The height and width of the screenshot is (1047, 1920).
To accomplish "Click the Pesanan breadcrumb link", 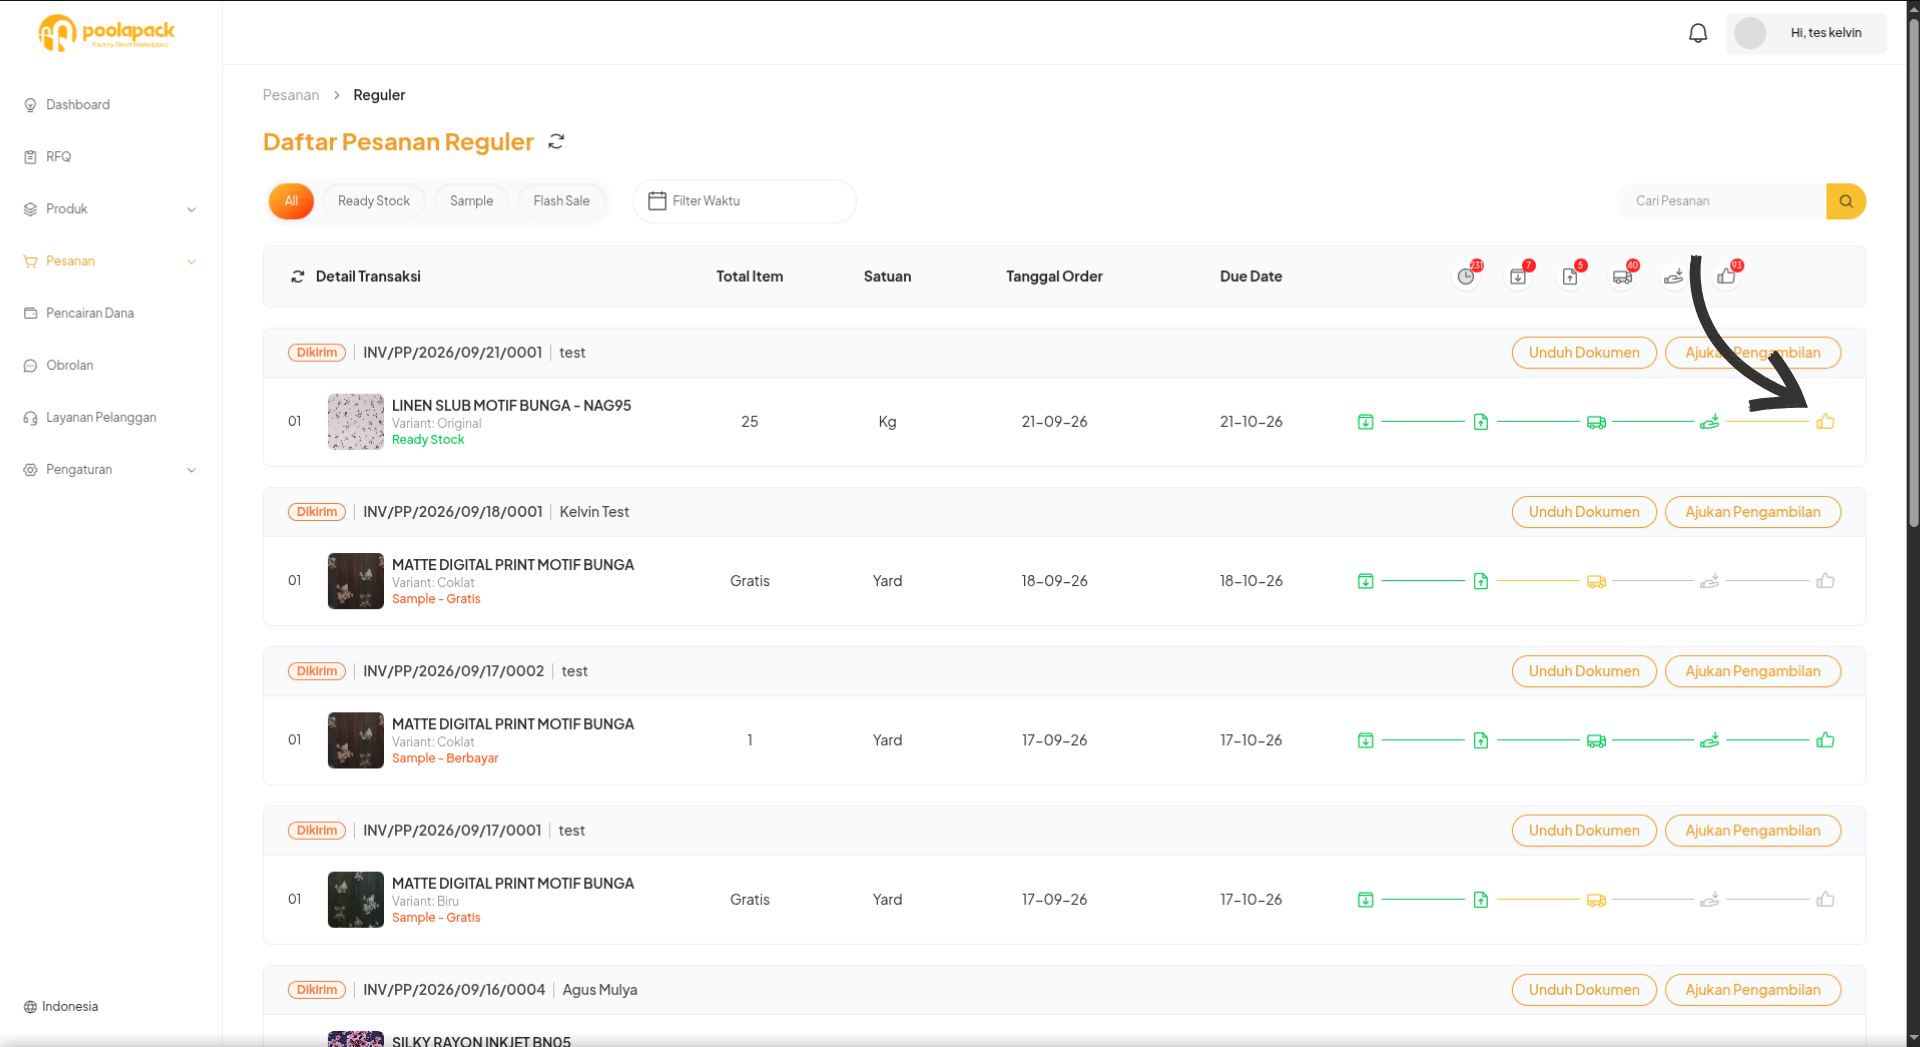I will 291,95.
